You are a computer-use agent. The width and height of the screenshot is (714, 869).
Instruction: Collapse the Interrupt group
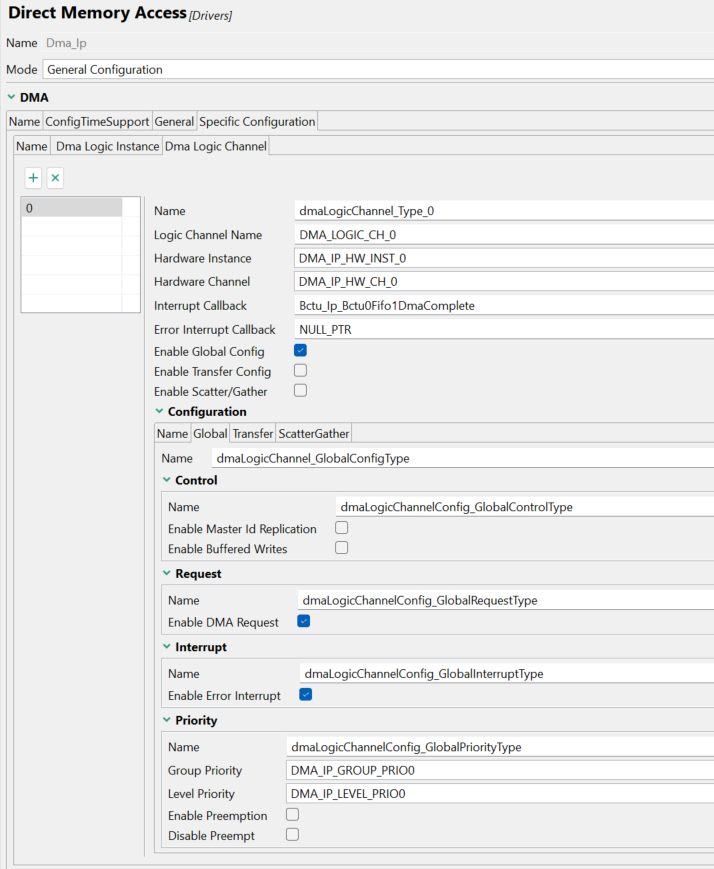(x=166, y=646)
